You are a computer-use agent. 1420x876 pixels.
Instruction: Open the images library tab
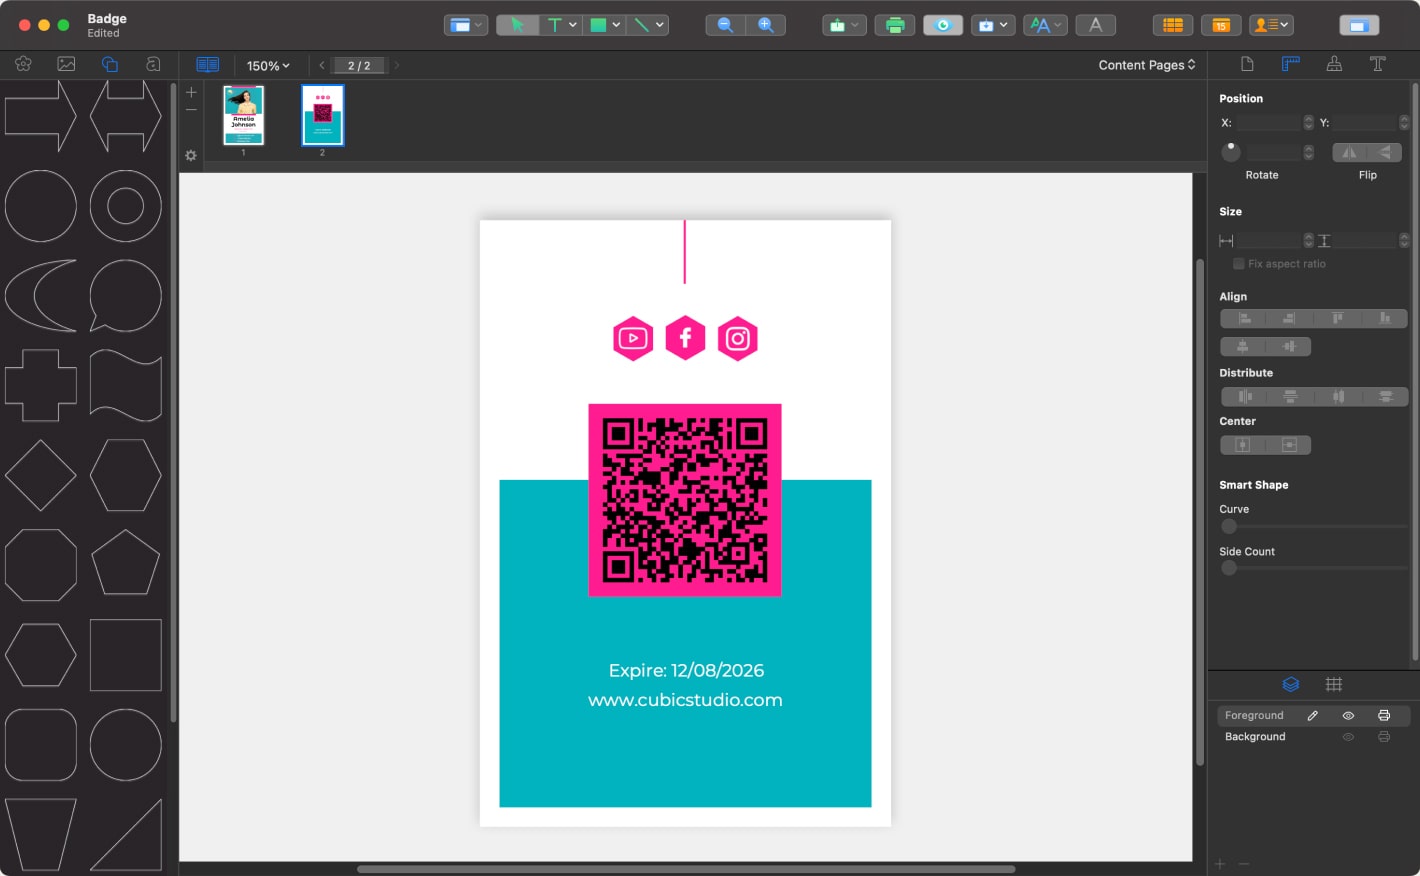(66, 64)
